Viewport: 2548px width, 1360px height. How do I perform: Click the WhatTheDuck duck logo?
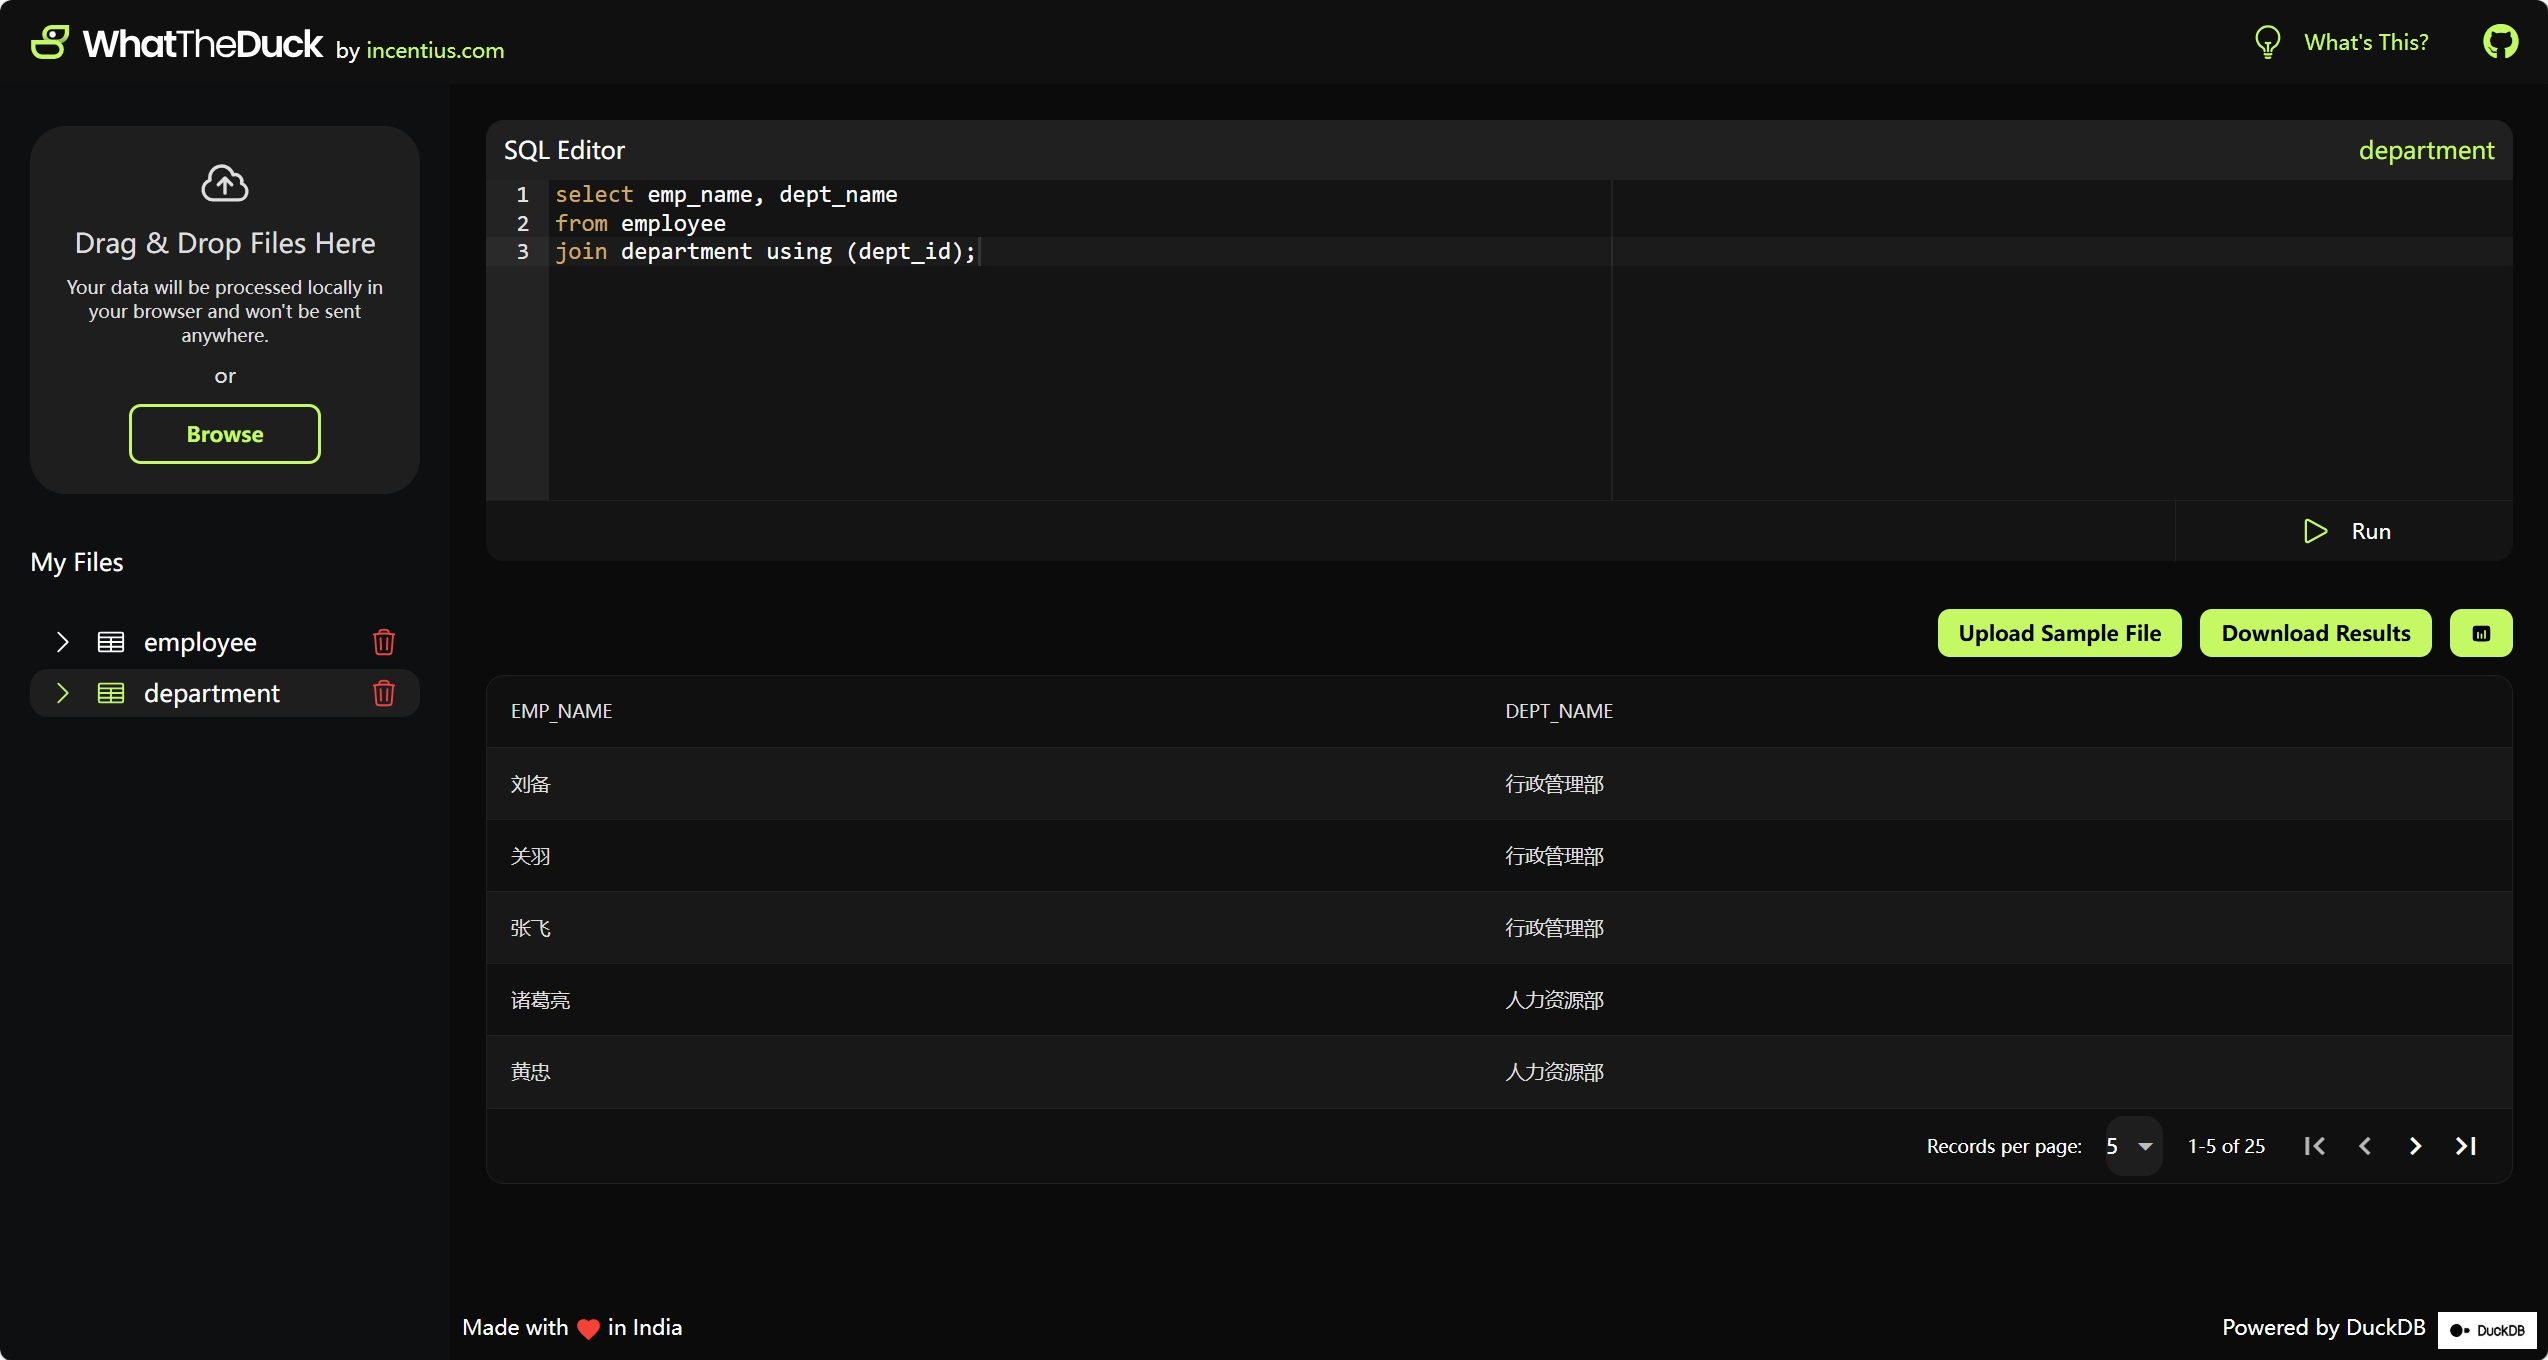pos(49,43)
